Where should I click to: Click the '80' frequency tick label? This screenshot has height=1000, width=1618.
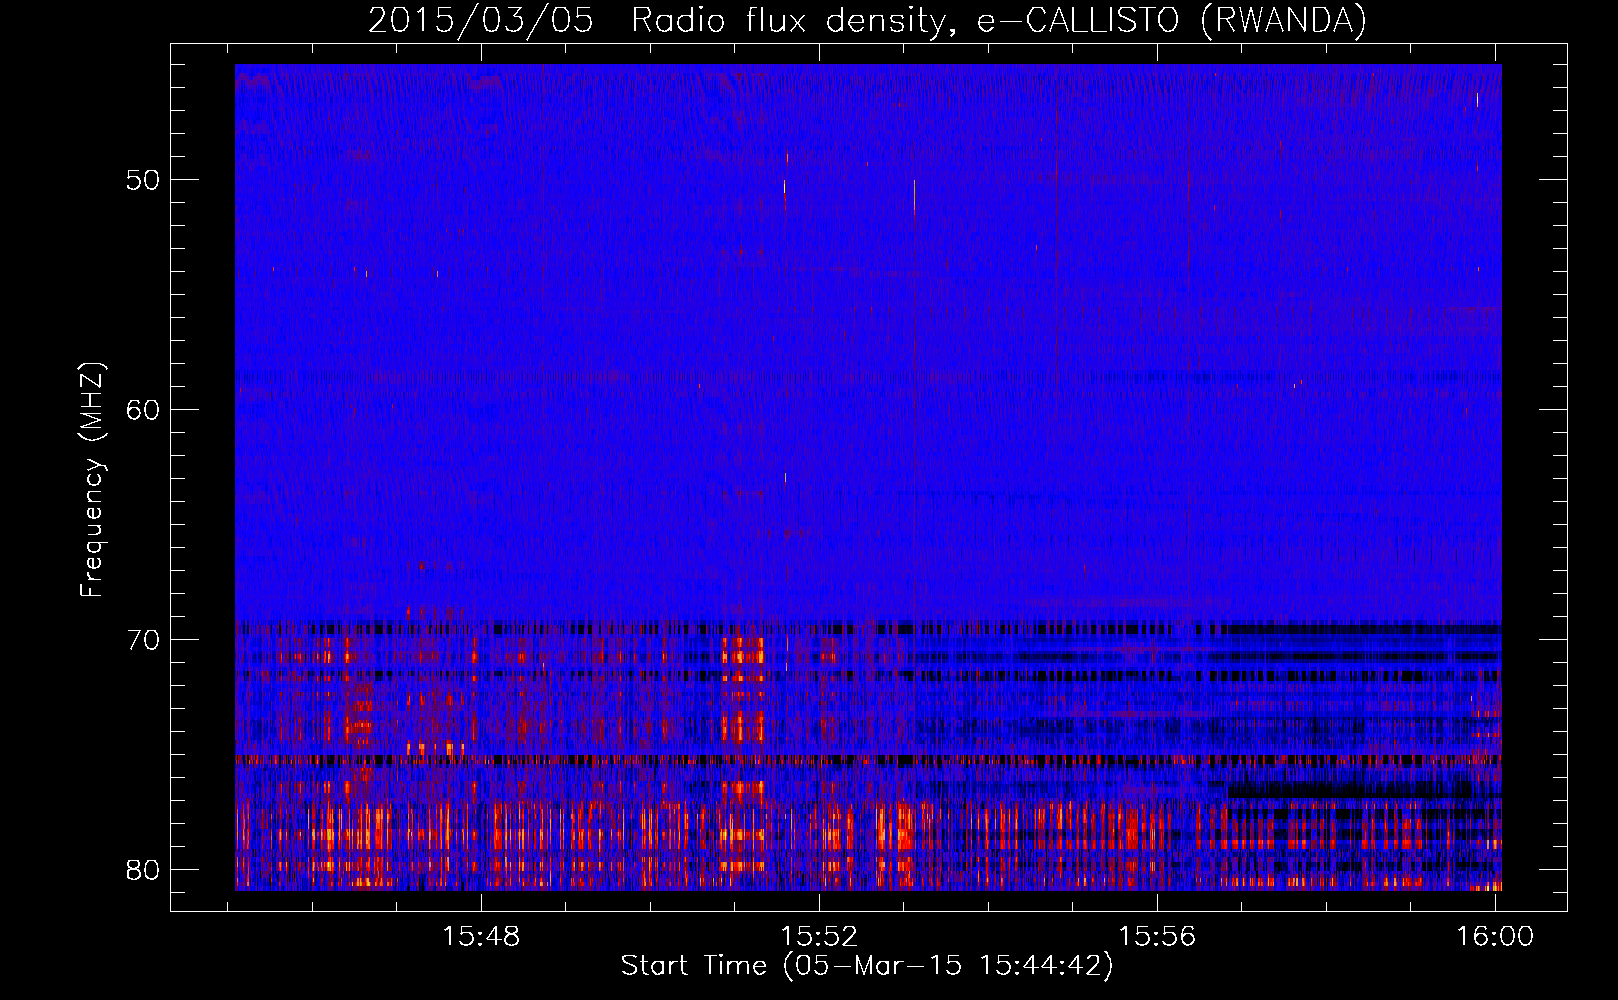tap(143, 870)
